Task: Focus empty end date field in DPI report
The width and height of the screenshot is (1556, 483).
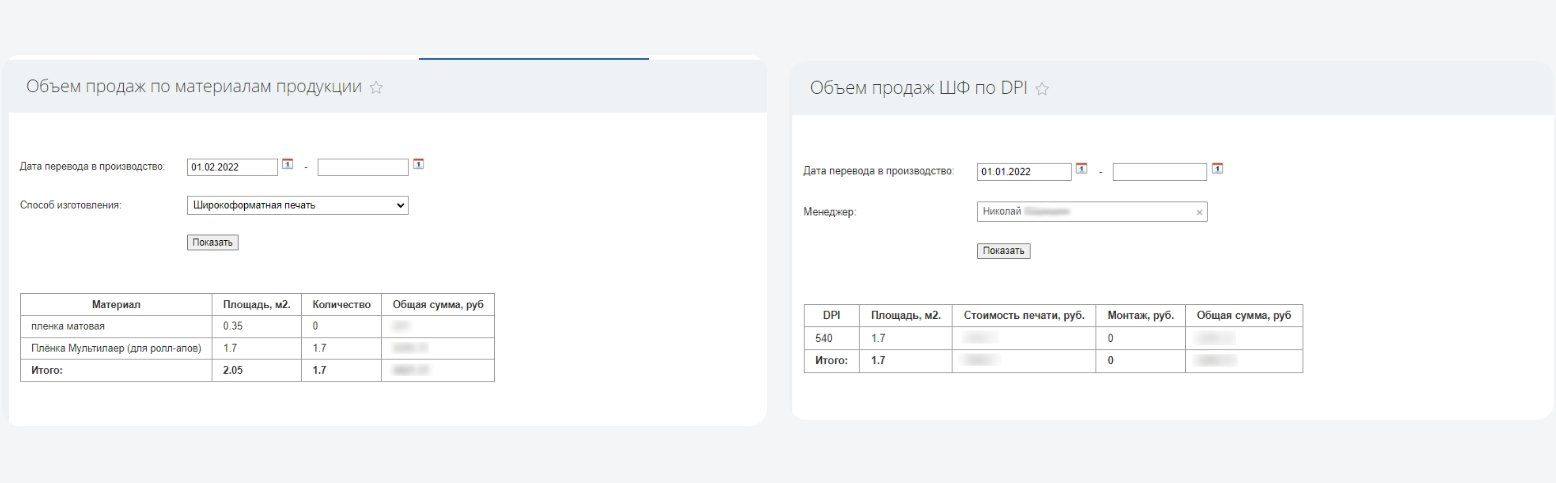Action: coord(1160,172)
